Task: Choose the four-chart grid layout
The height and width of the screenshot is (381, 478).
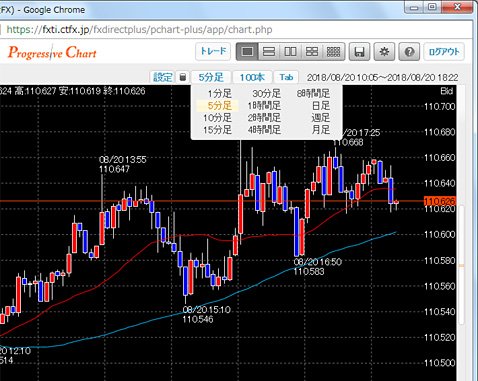Action: pos(312,52)
